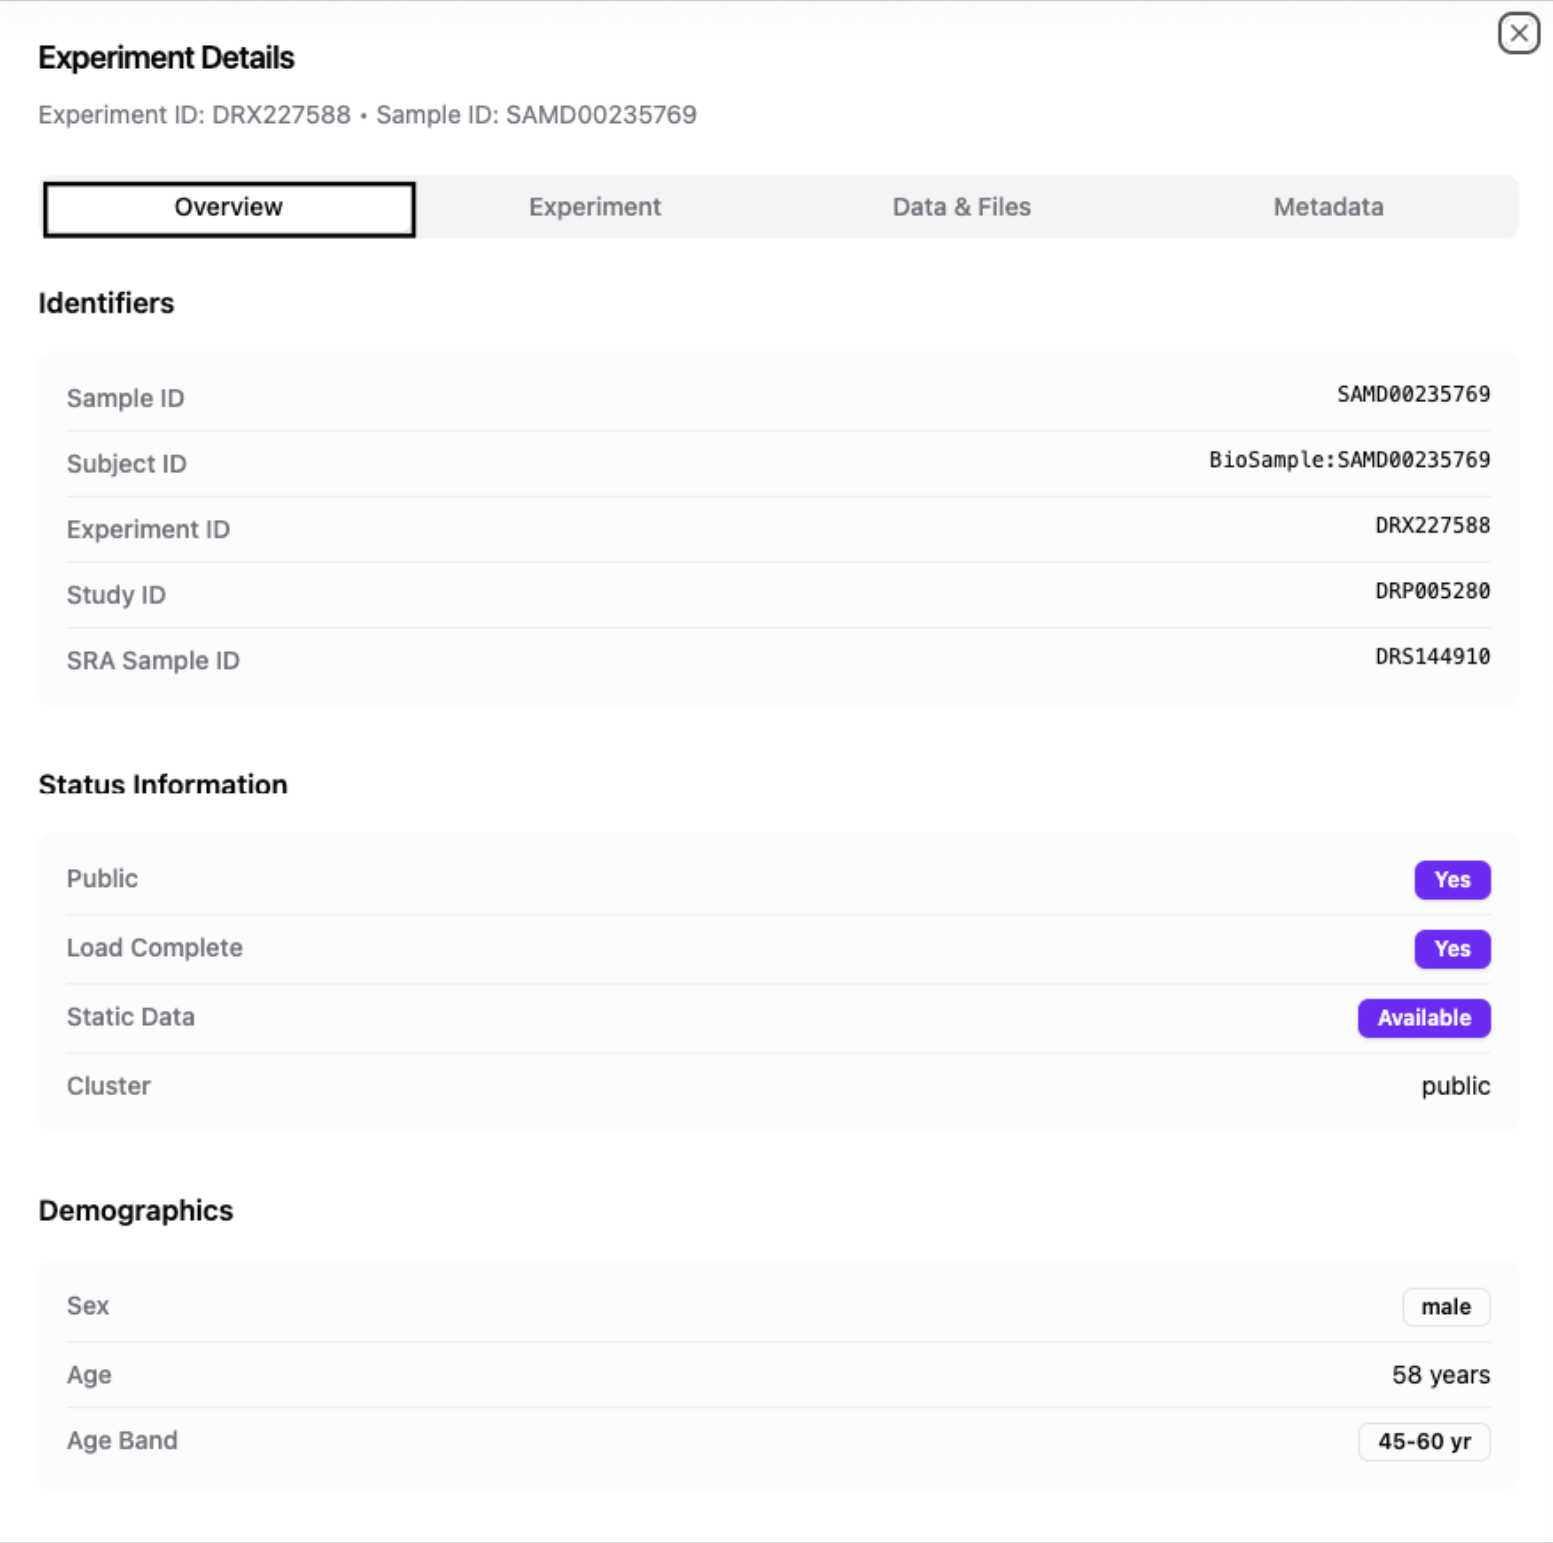Click the Status Information heading
1553x1543 pixels.
(x=163, y=785)
